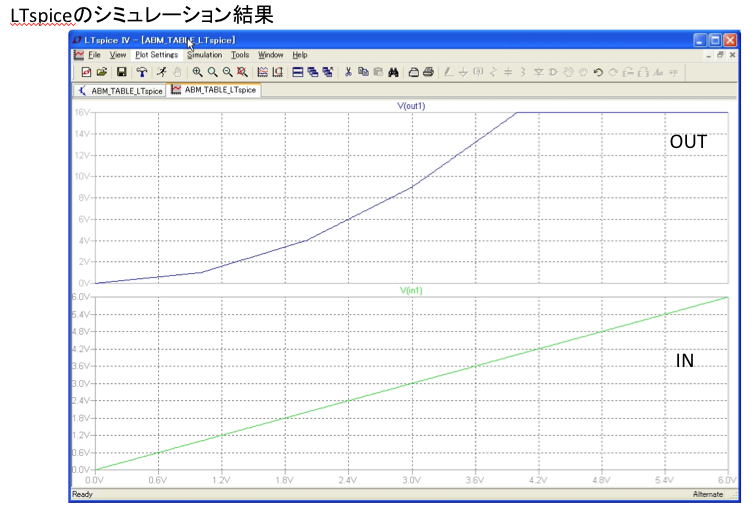Close all windows using the toolbar icon

[x=328, y=72]
